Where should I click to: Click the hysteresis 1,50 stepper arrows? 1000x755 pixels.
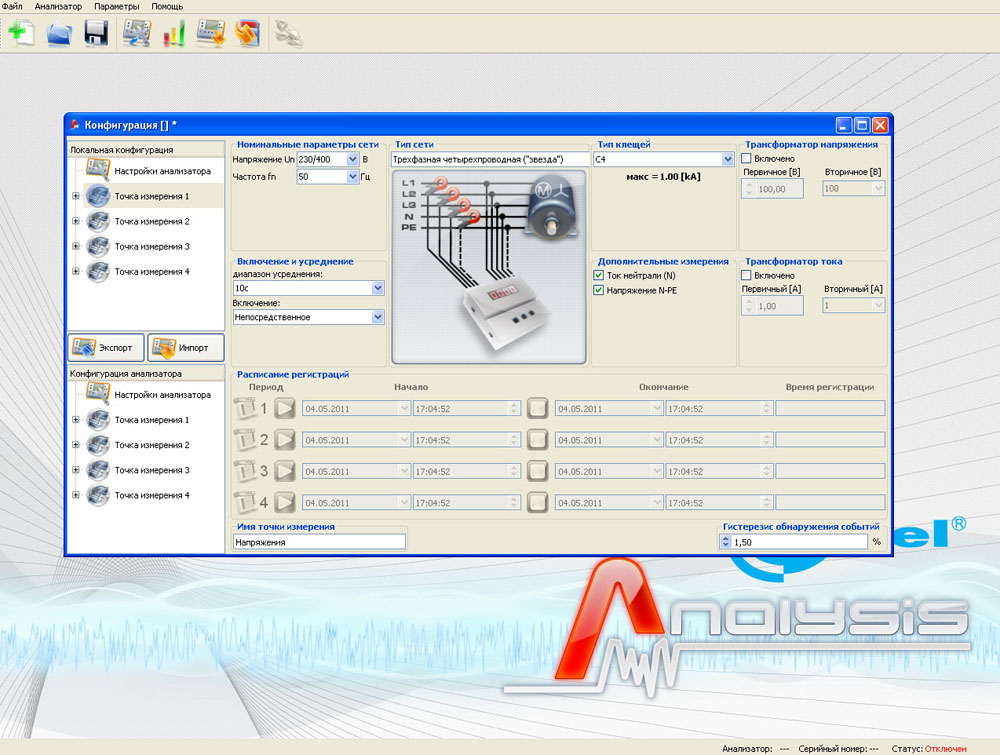click(726, 542)
